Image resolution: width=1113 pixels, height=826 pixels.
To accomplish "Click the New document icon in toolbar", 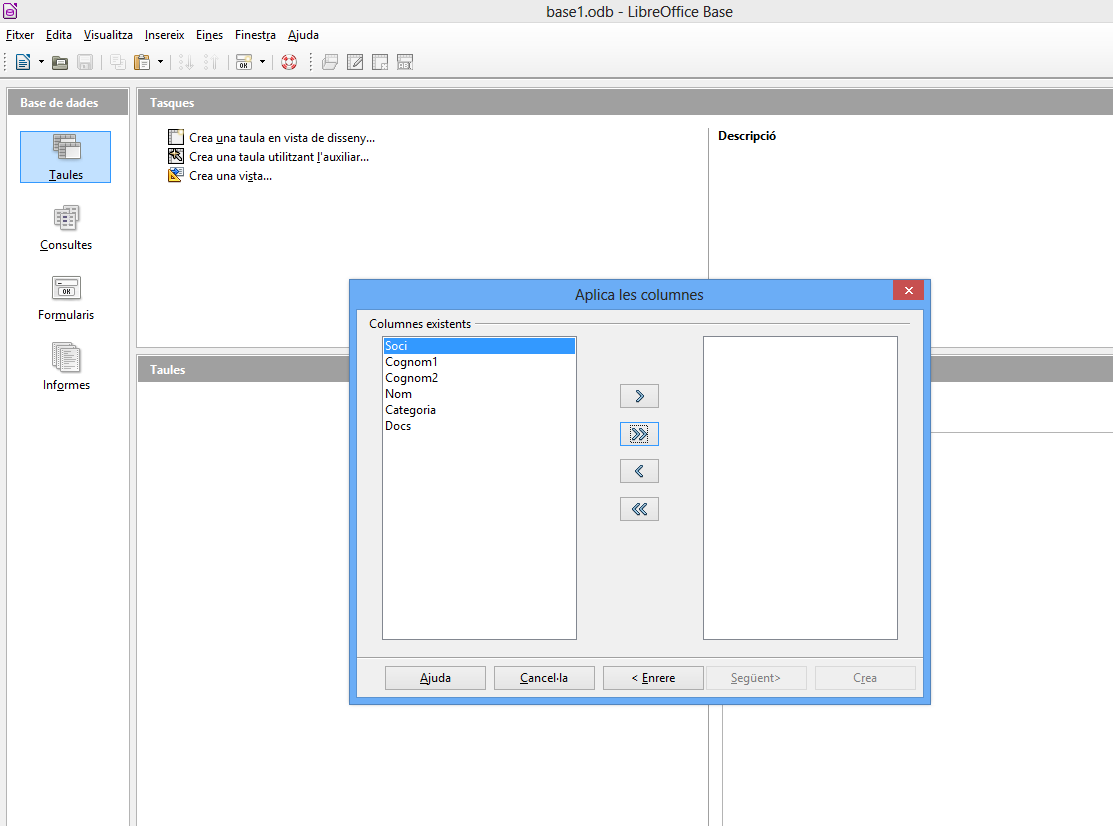I will (x=22, y=62).
